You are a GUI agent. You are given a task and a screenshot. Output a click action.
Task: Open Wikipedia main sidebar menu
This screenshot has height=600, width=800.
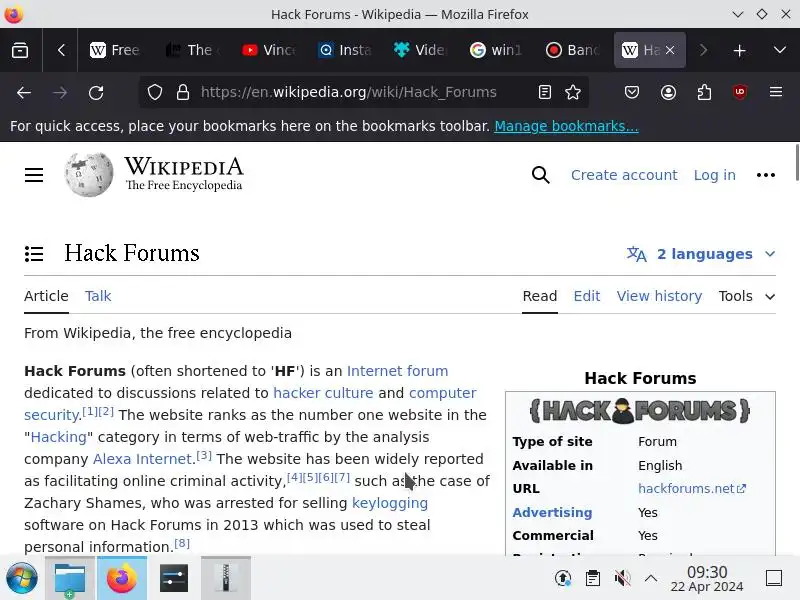34,175
